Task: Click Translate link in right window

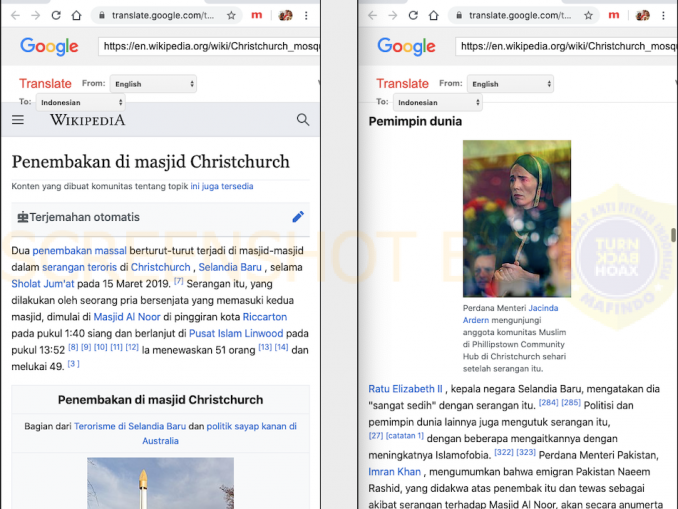Action: (403, 83)
